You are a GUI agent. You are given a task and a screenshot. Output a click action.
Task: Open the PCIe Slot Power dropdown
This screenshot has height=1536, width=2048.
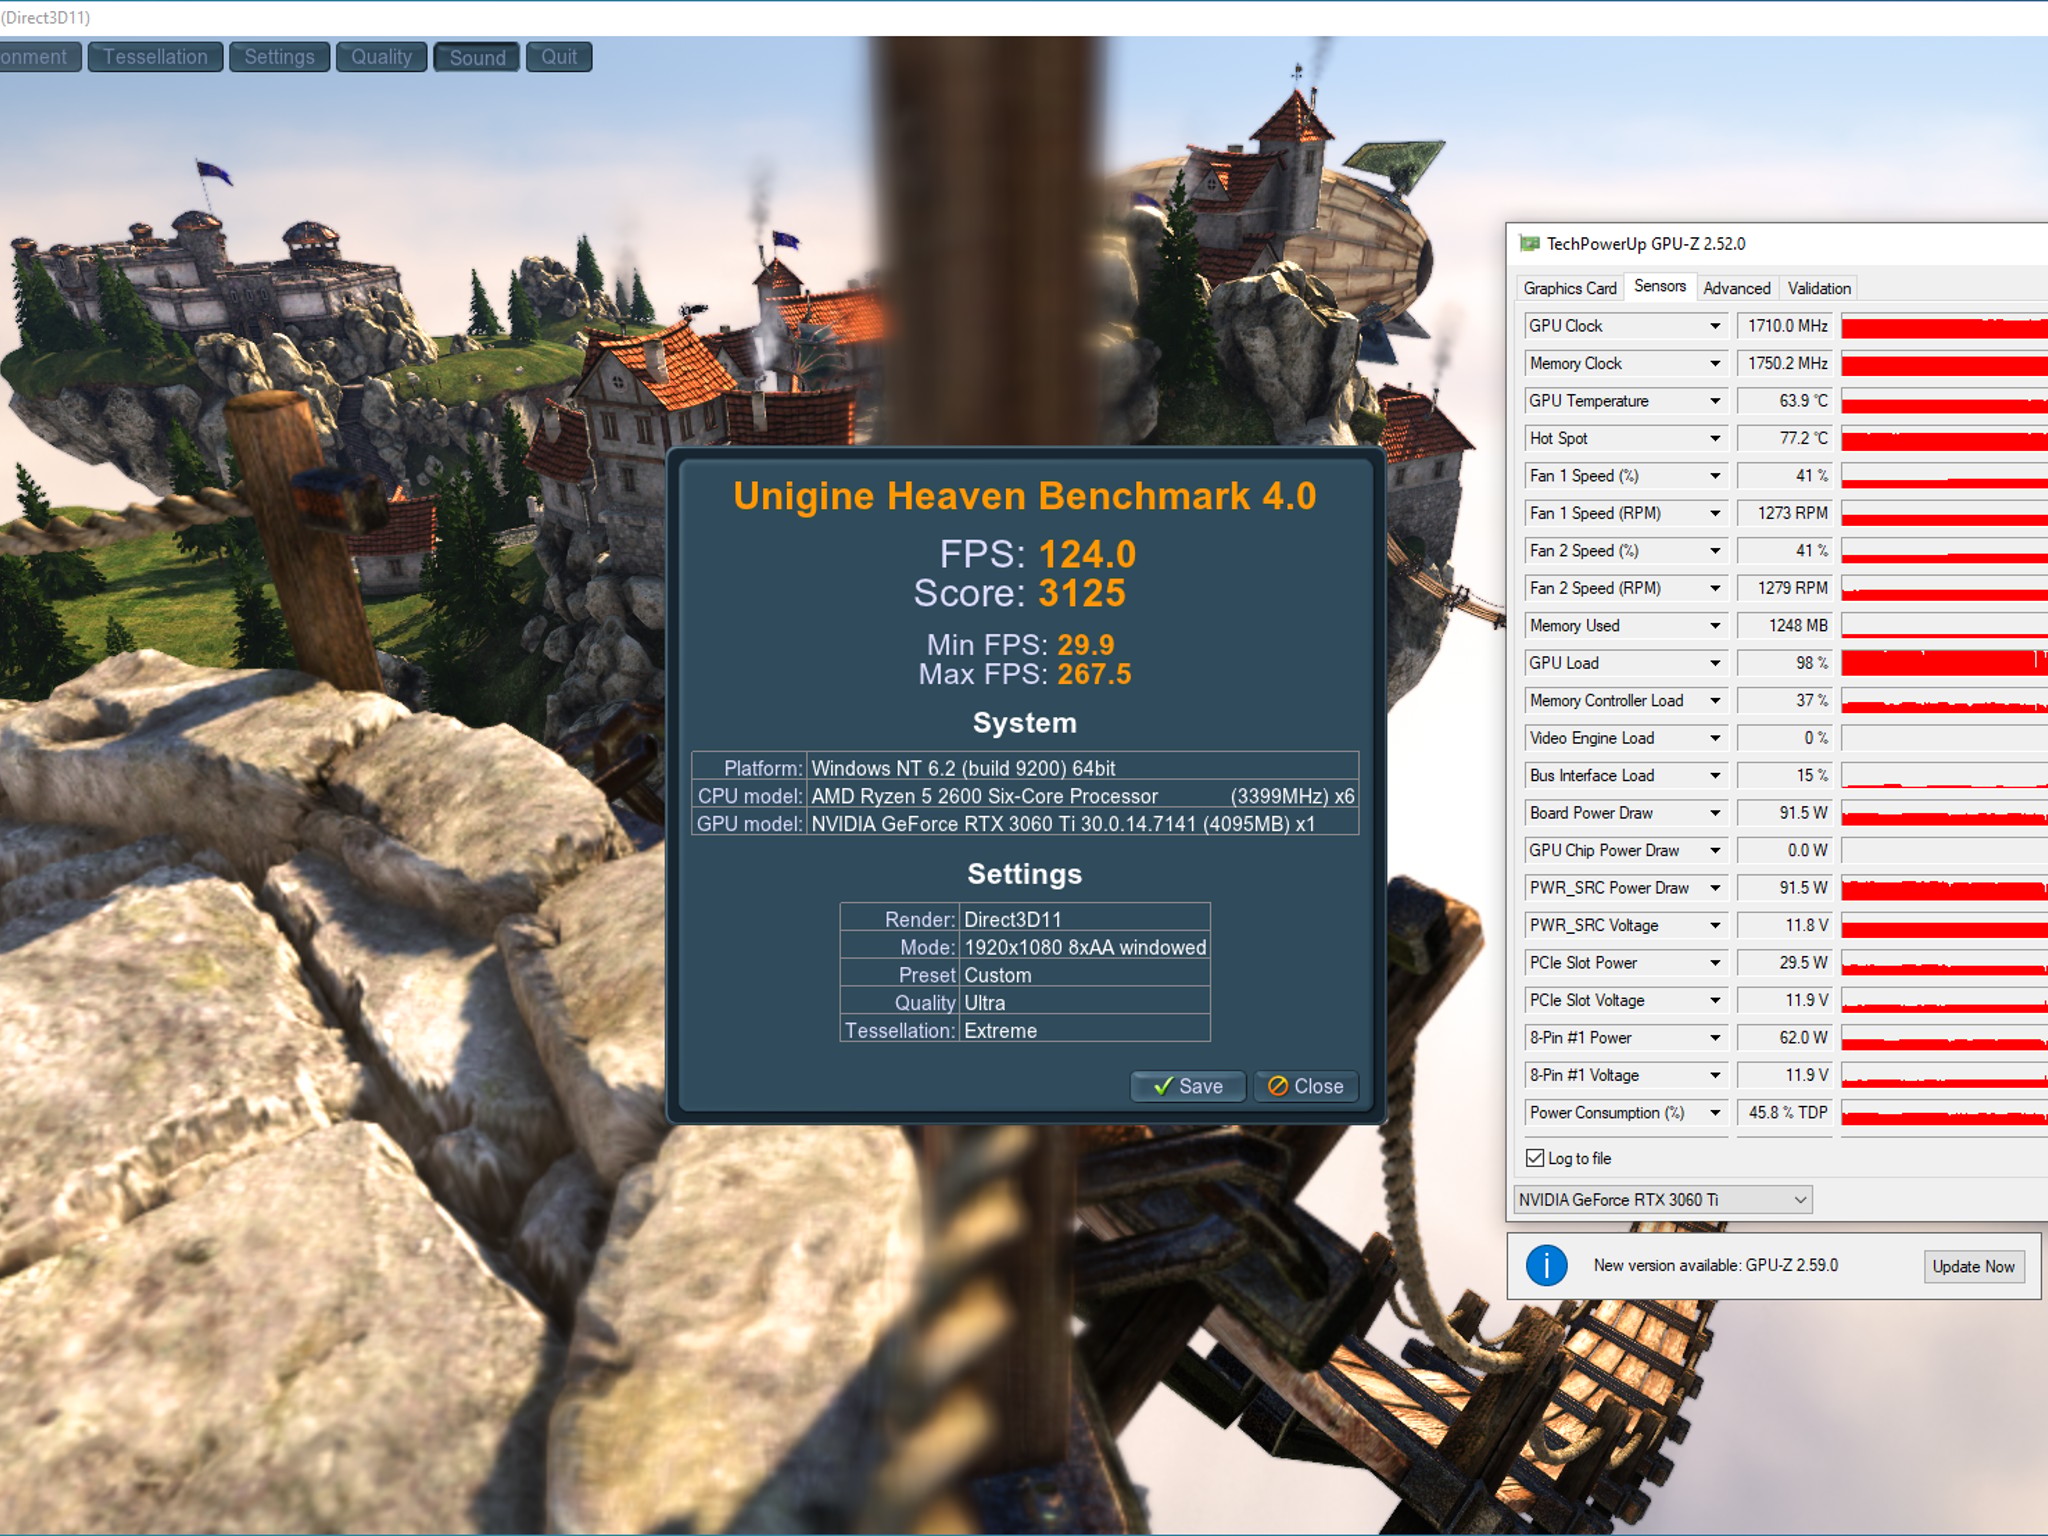pos(1715,963)
